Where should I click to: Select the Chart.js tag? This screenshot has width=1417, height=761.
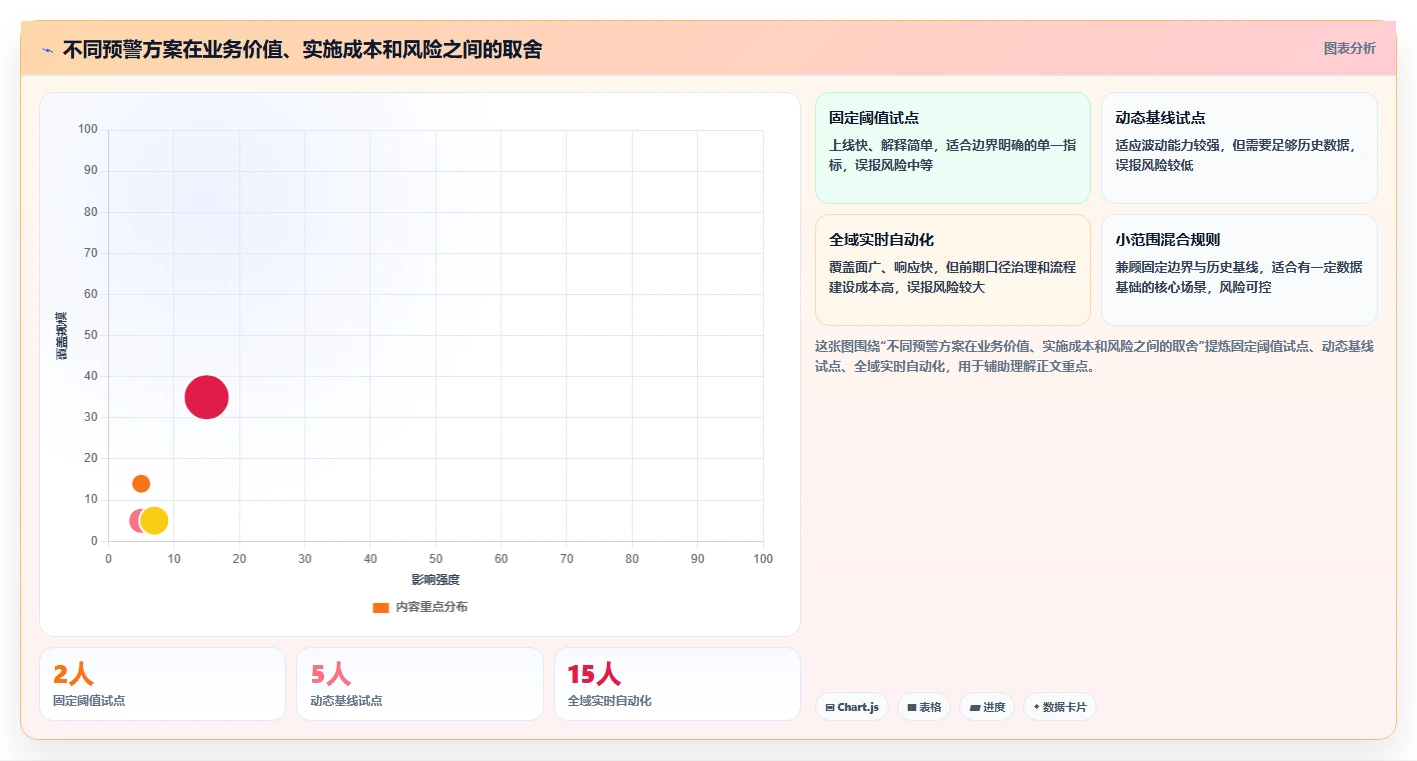(x=851, y=707)
